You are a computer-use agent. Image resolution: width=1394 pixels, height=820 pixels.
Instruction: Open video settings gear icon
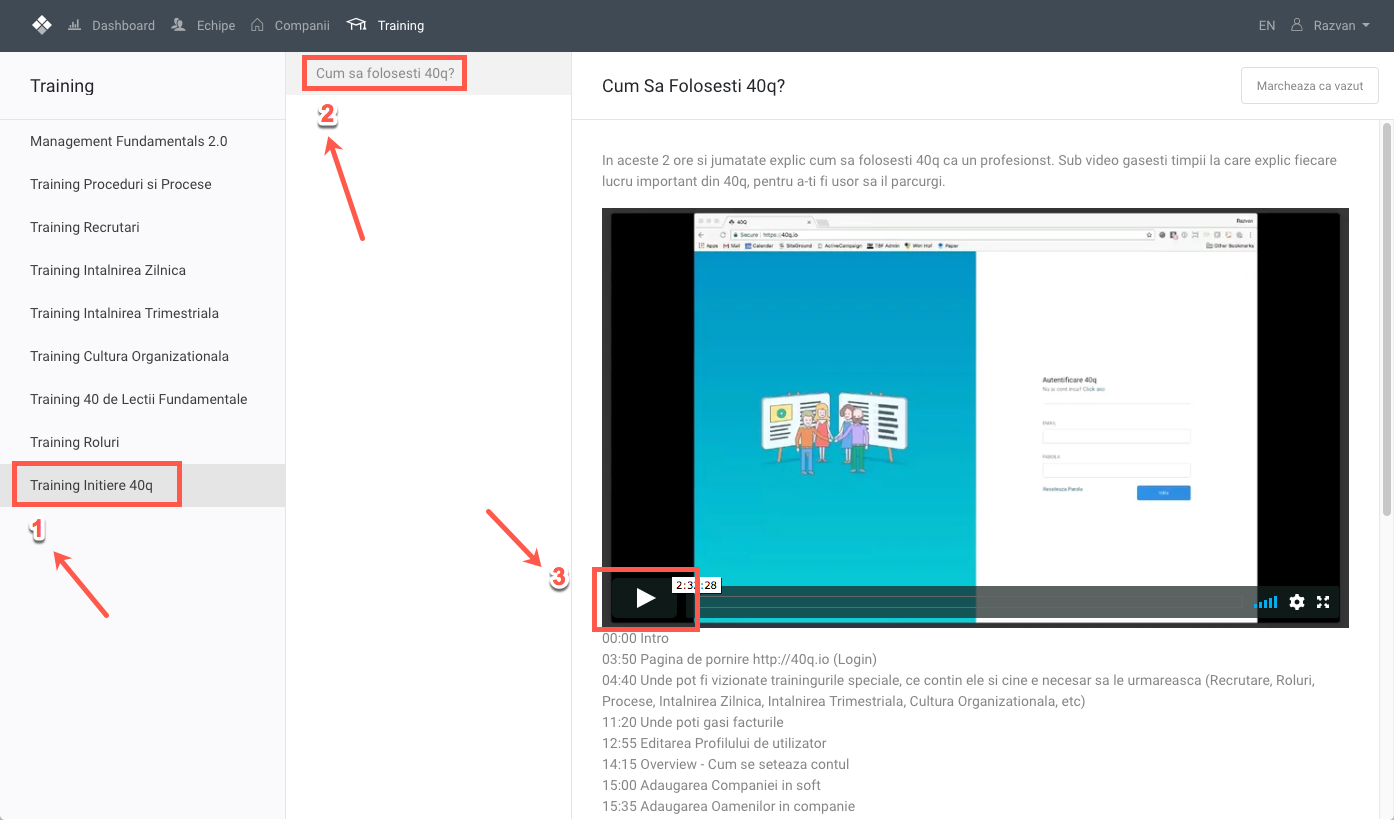point(1297,602)
